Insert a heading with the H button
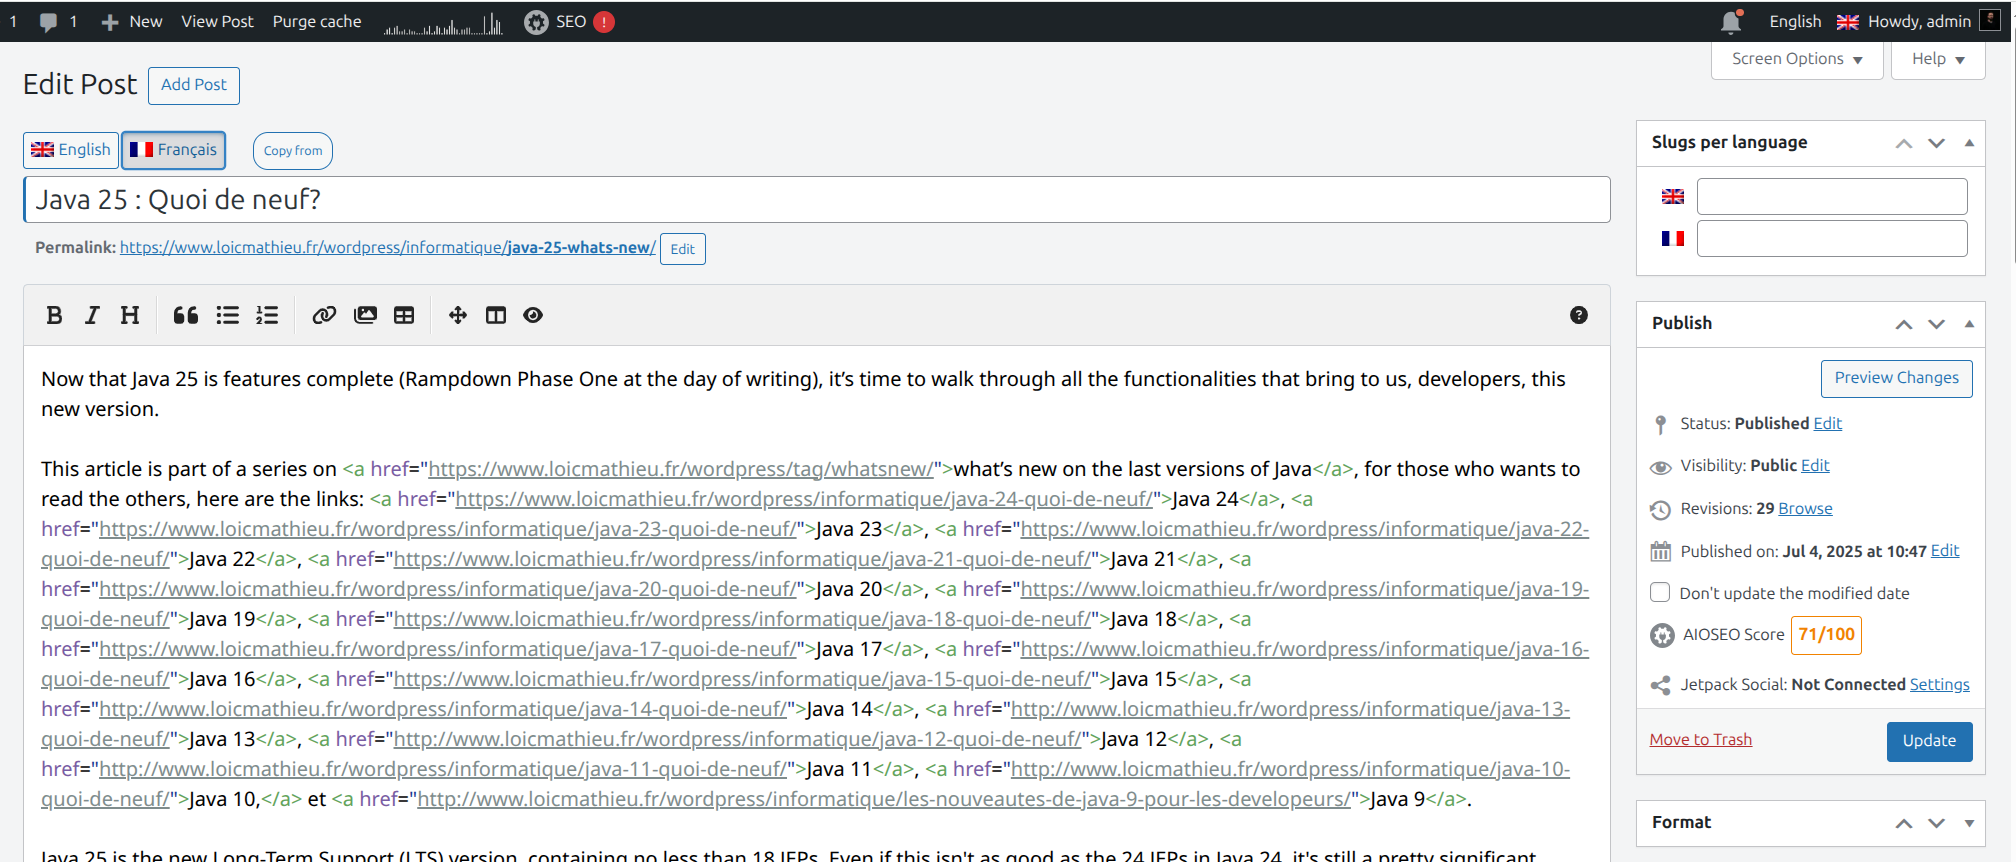The height and width of the screenshot is (862, 2016). 130,315
